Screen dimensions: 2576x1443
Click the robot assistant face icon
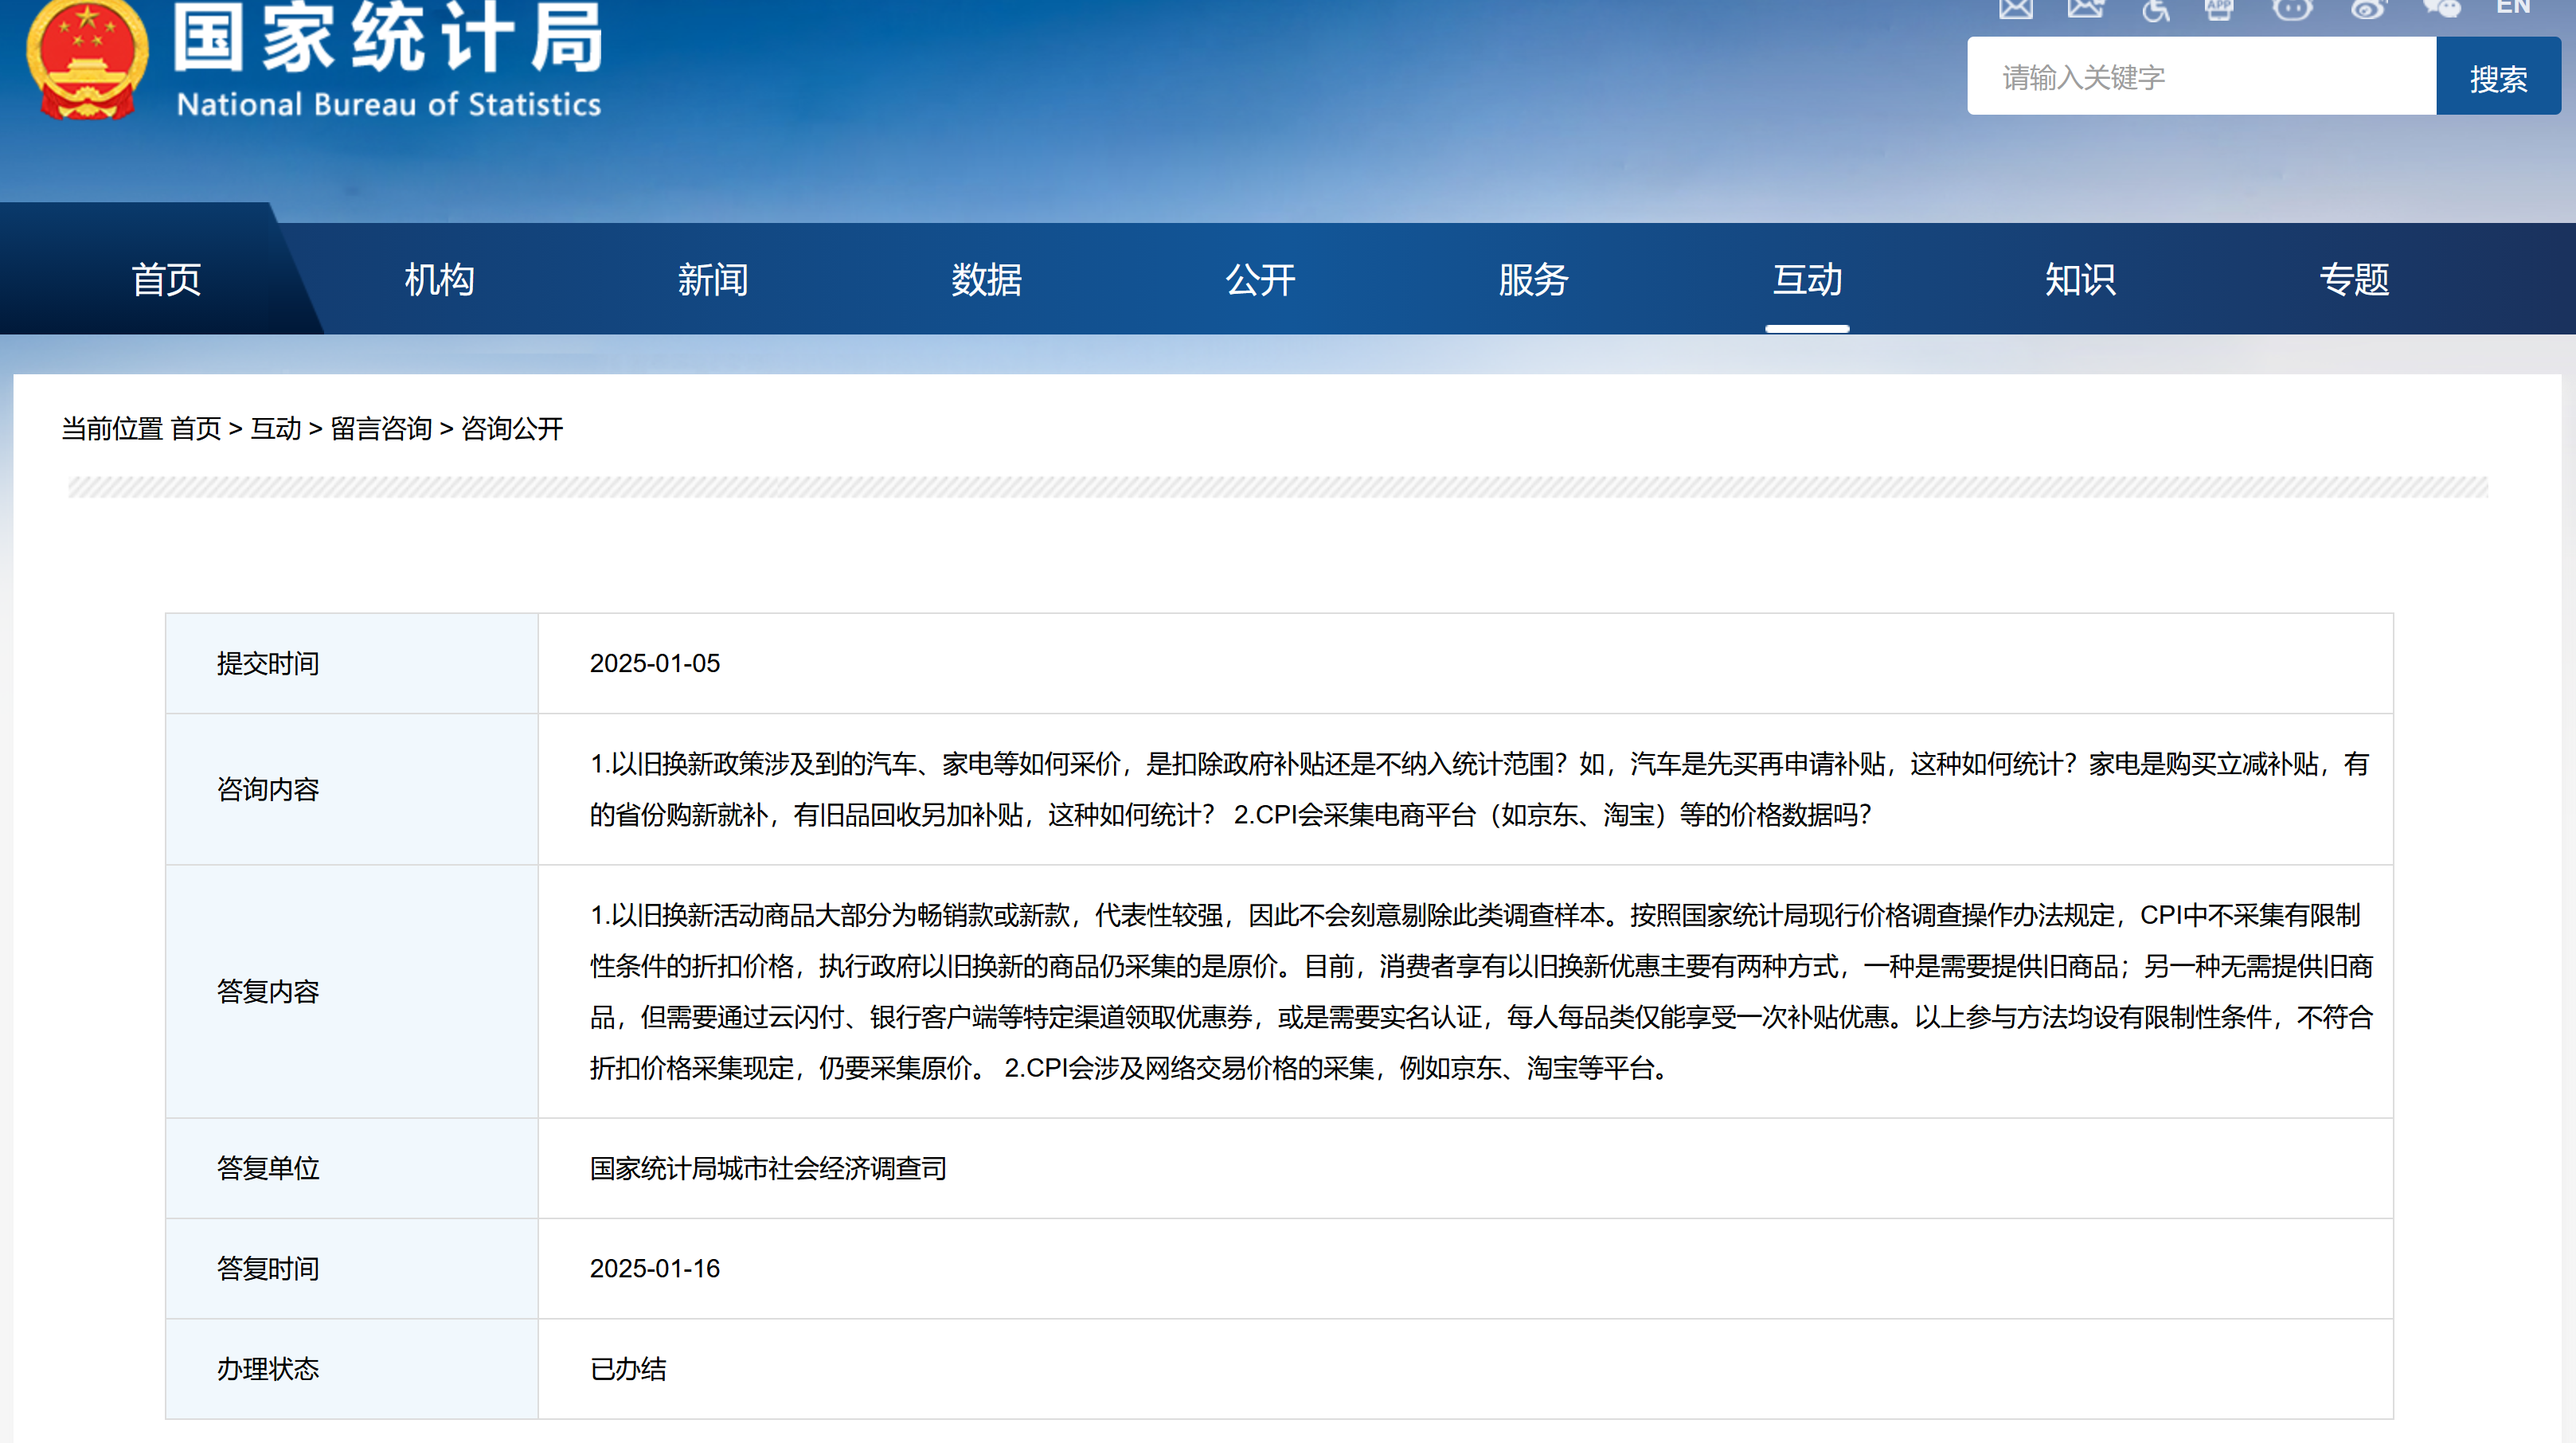coord(2292,9)
